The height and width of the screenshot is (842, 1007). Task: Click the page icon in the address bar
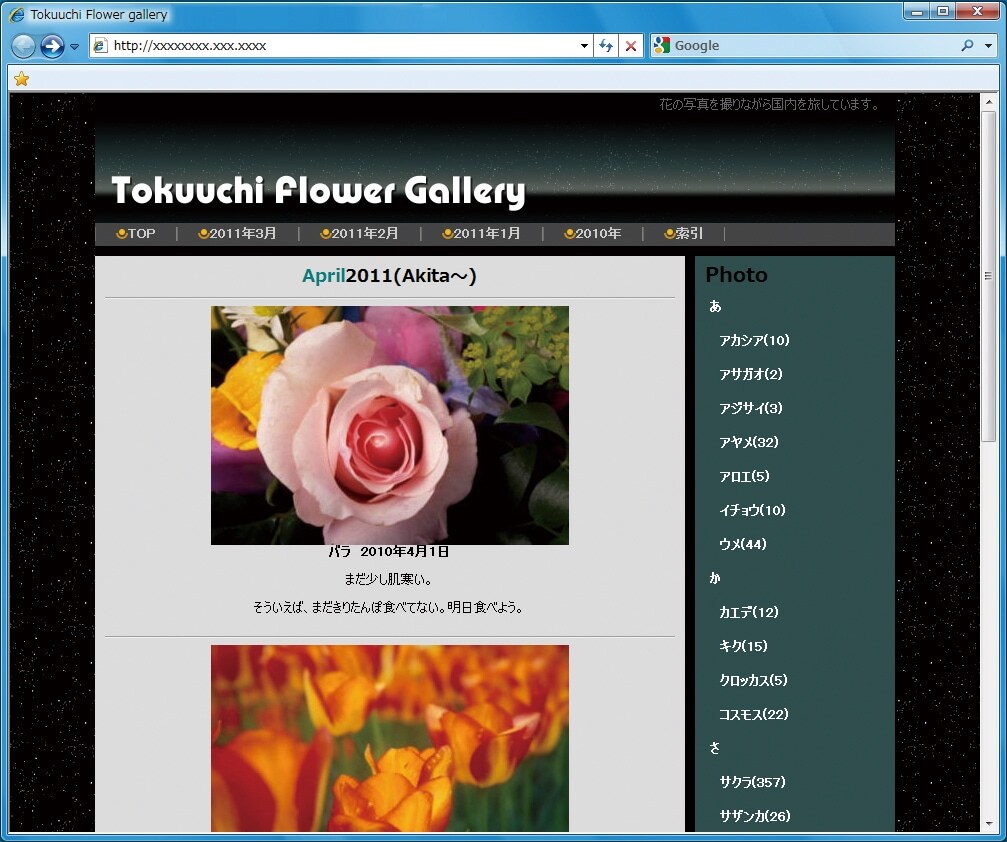[100, 46]
